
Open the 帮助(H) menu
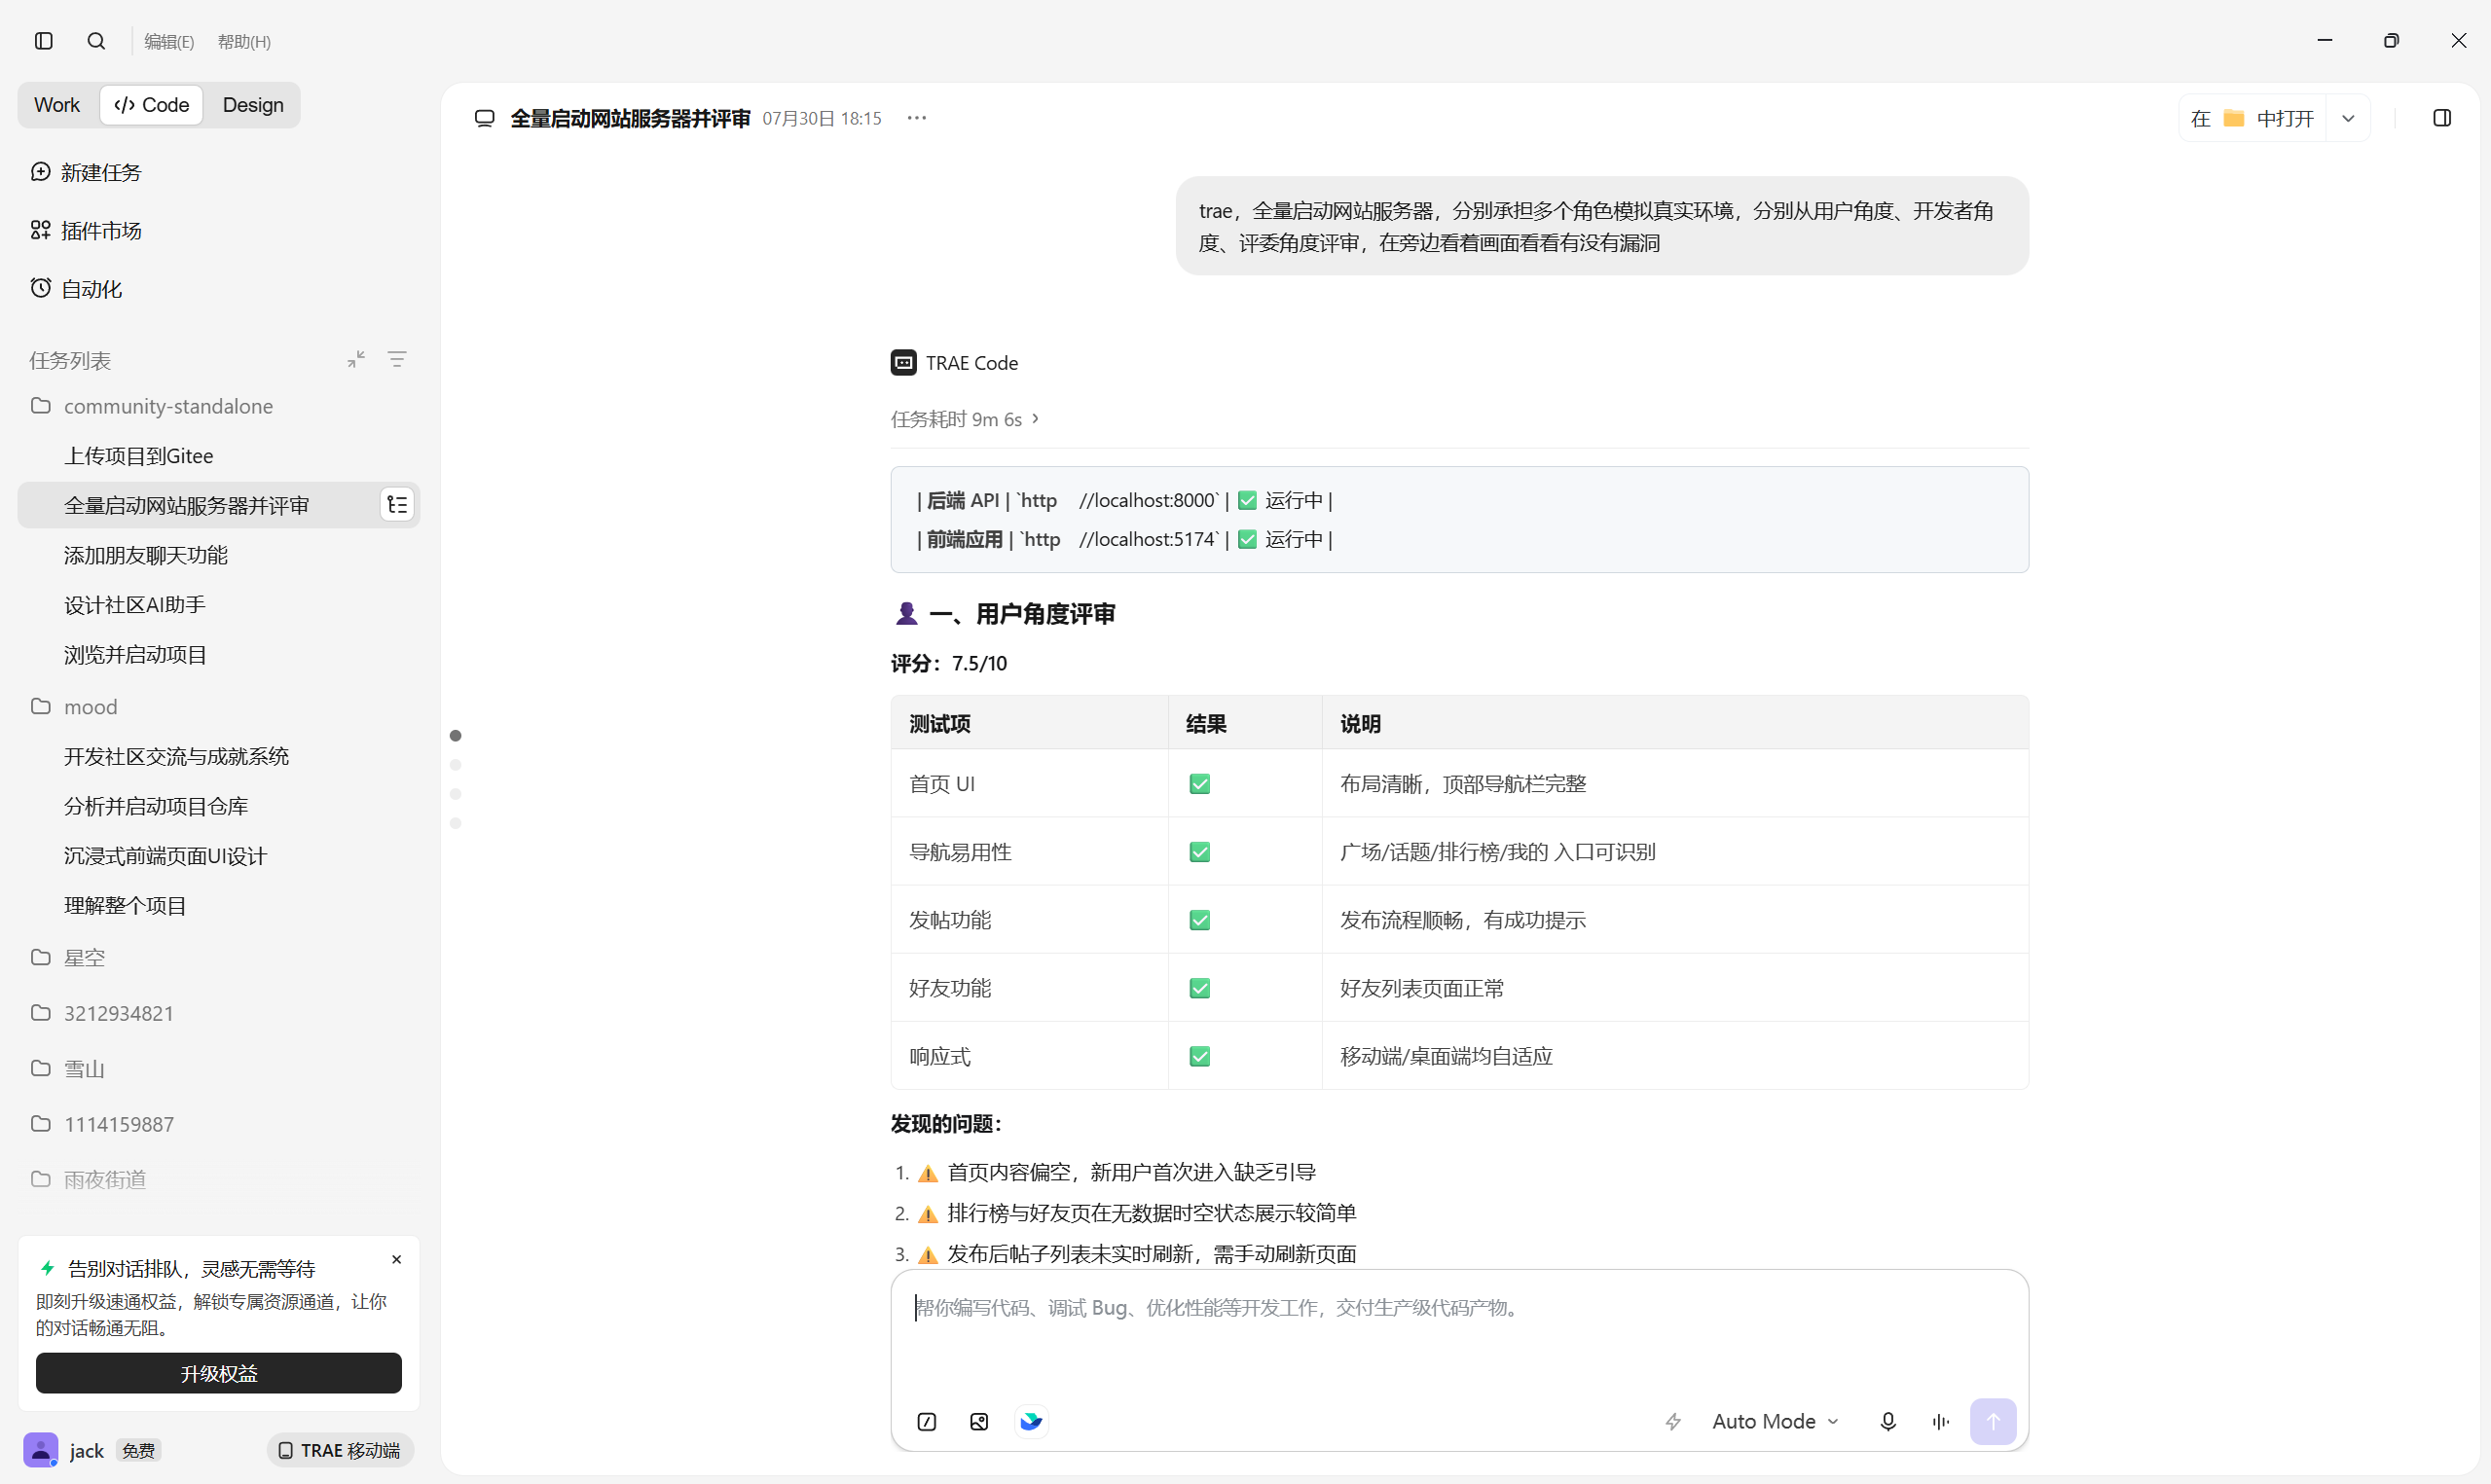[244, 42]
